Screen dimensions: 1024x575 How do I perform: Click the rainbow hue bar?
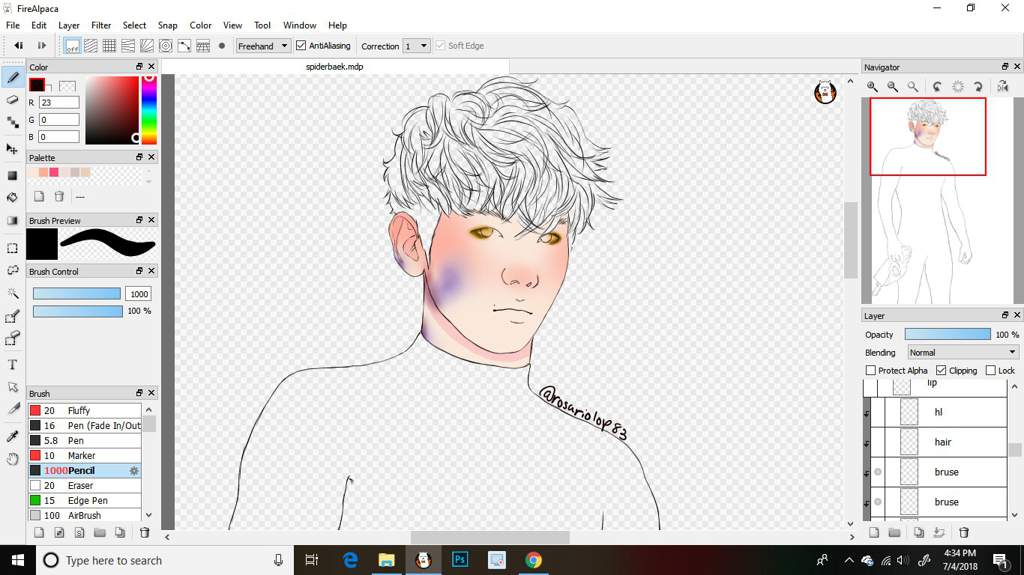tap(149, 110)
